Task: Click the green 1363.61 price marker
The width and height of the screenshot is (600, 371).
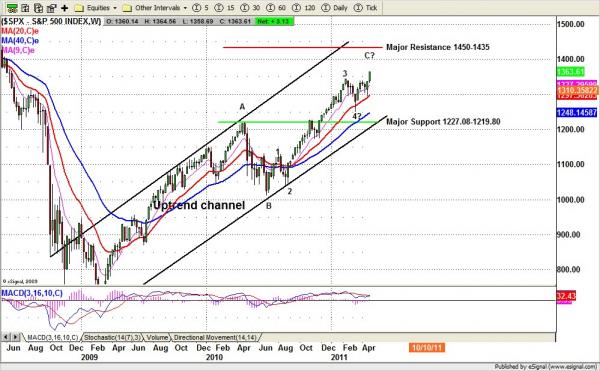Action: click(570, 72)
